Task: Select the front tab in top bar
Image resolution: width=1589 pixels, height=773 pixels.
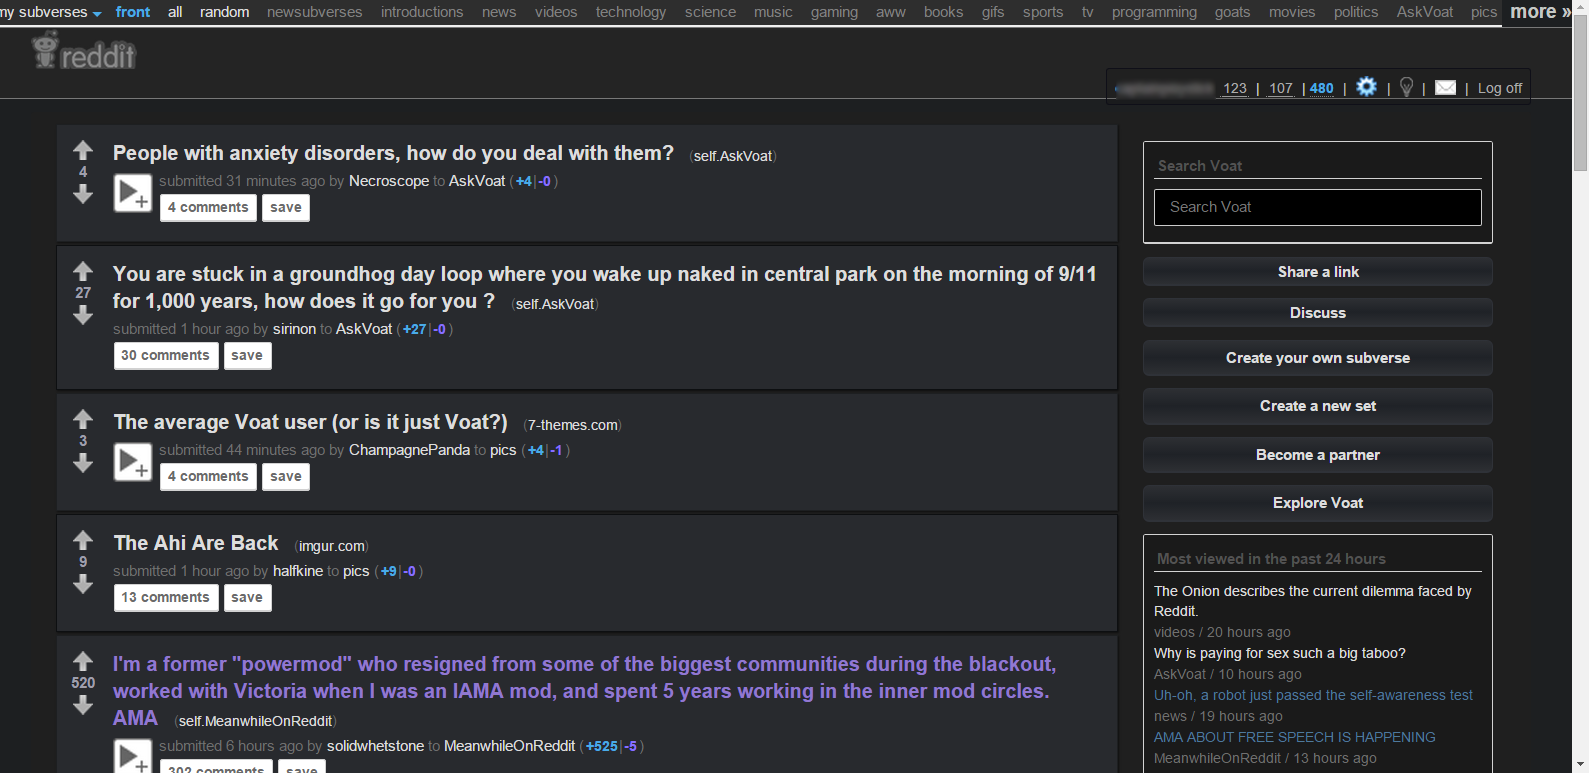Action: [x=133, y=12]
